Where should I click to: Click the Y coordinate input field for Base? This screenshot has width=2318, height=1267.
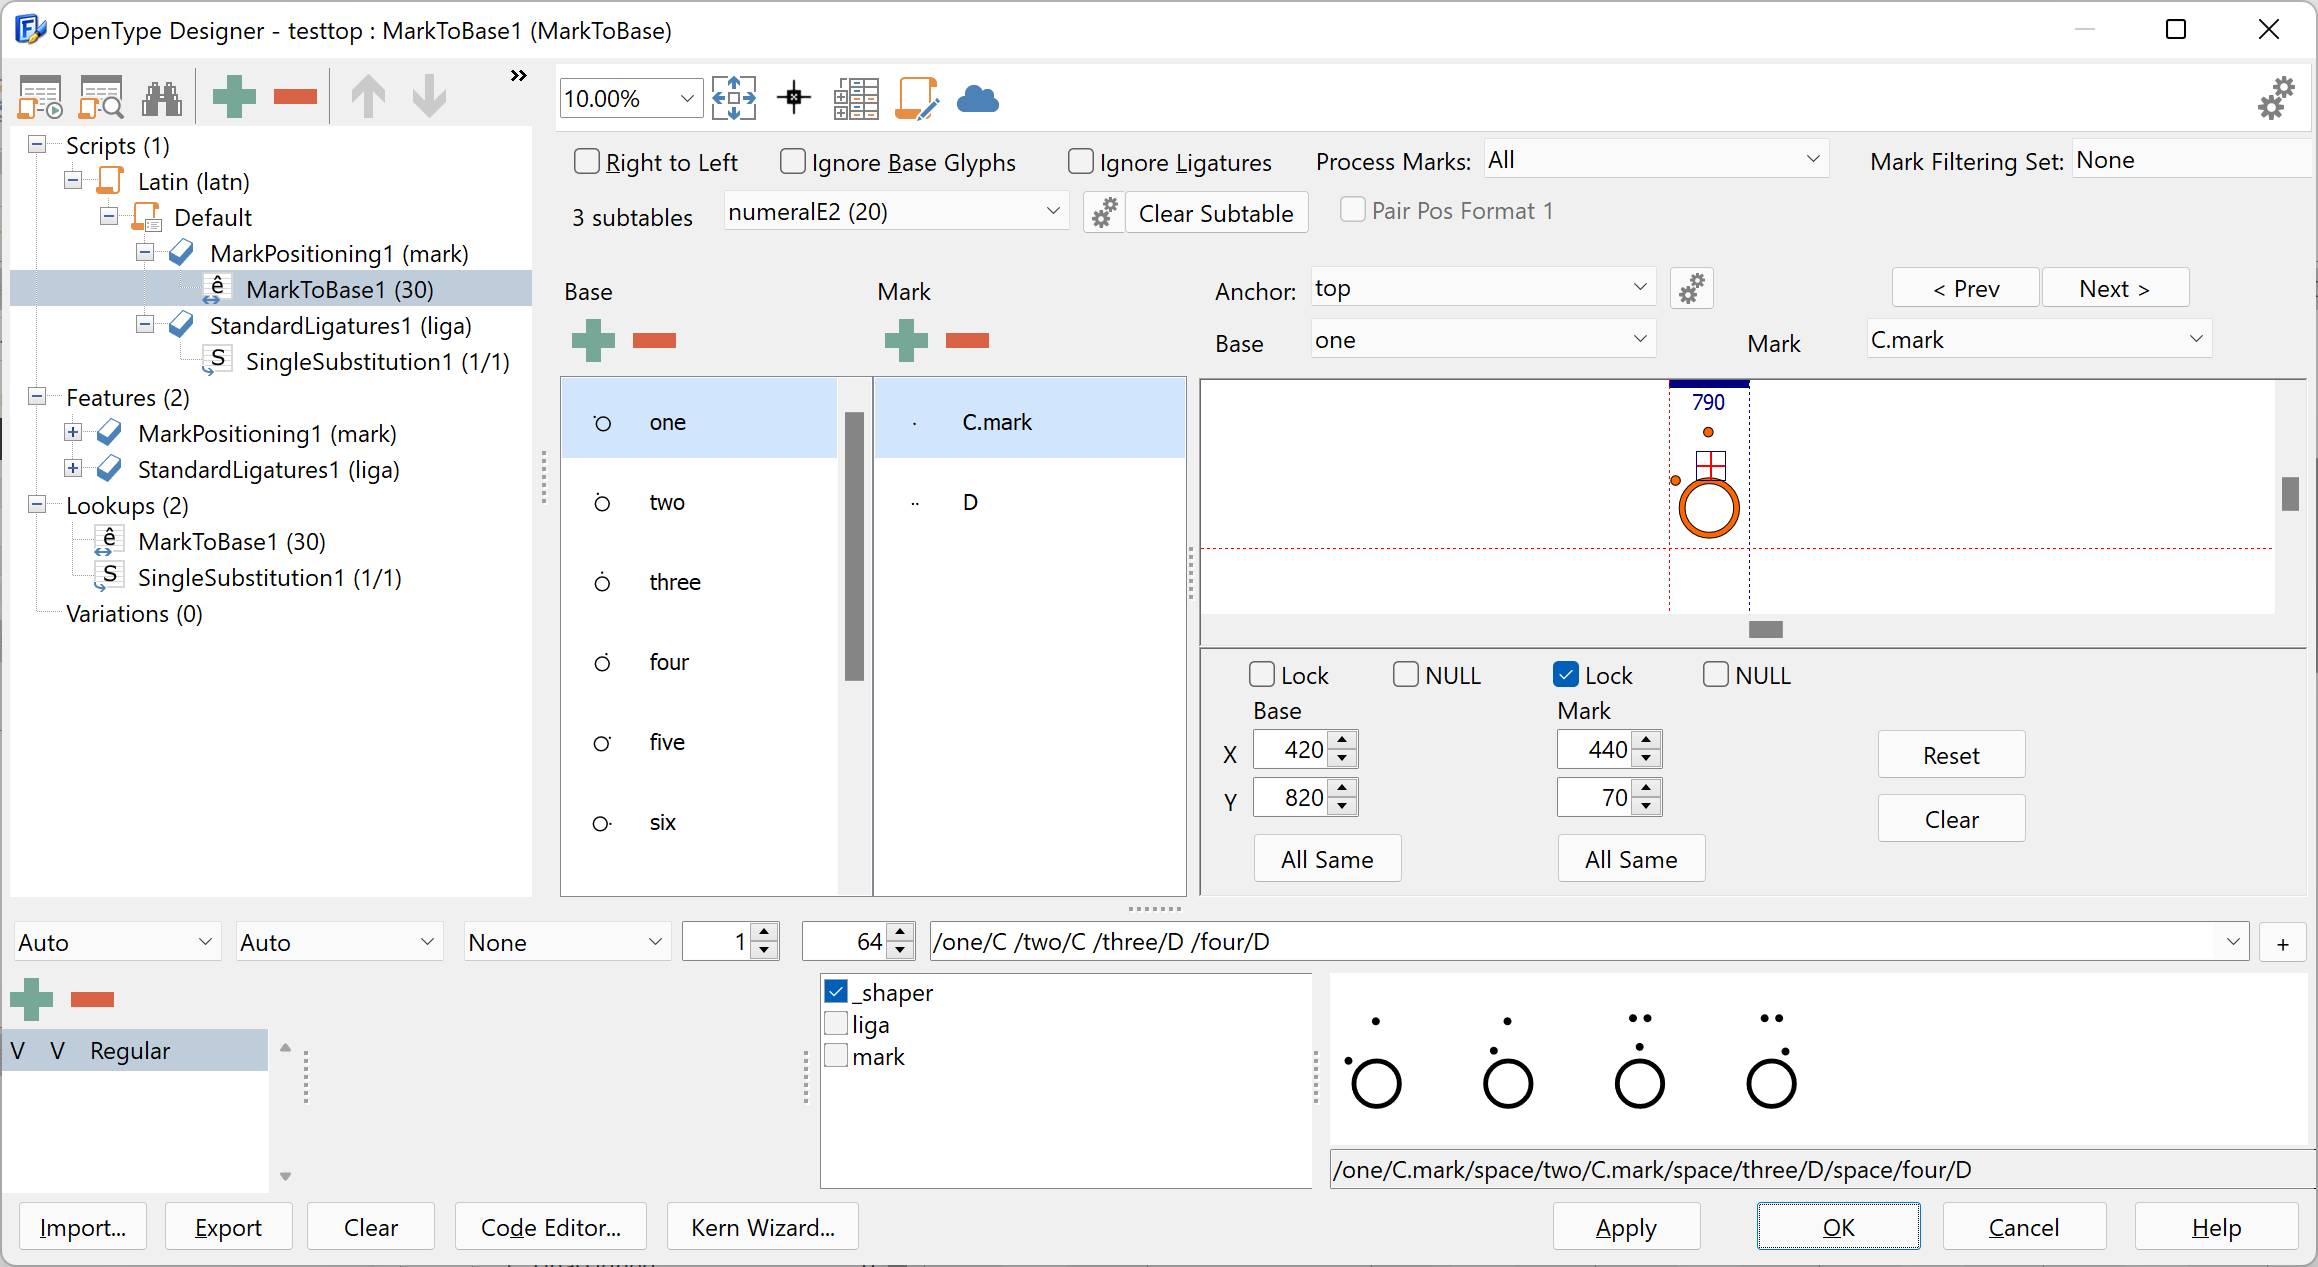(1301, 796)
